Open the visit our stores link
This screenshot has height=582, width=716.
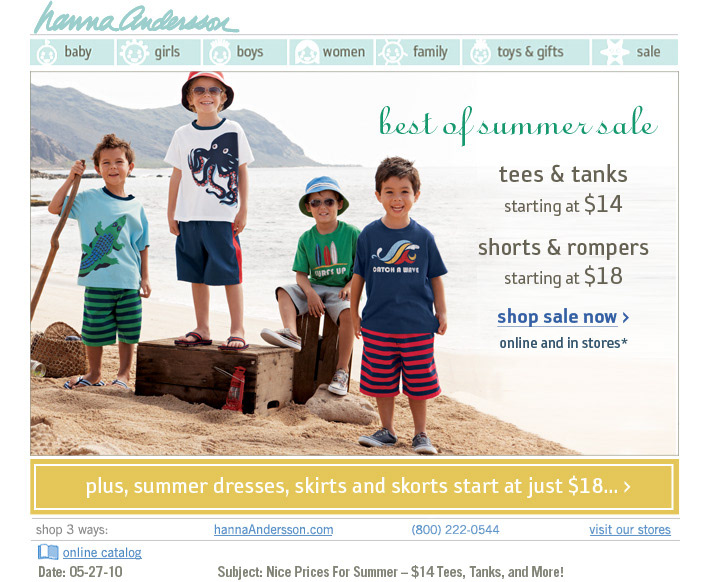tap(630, 530)
